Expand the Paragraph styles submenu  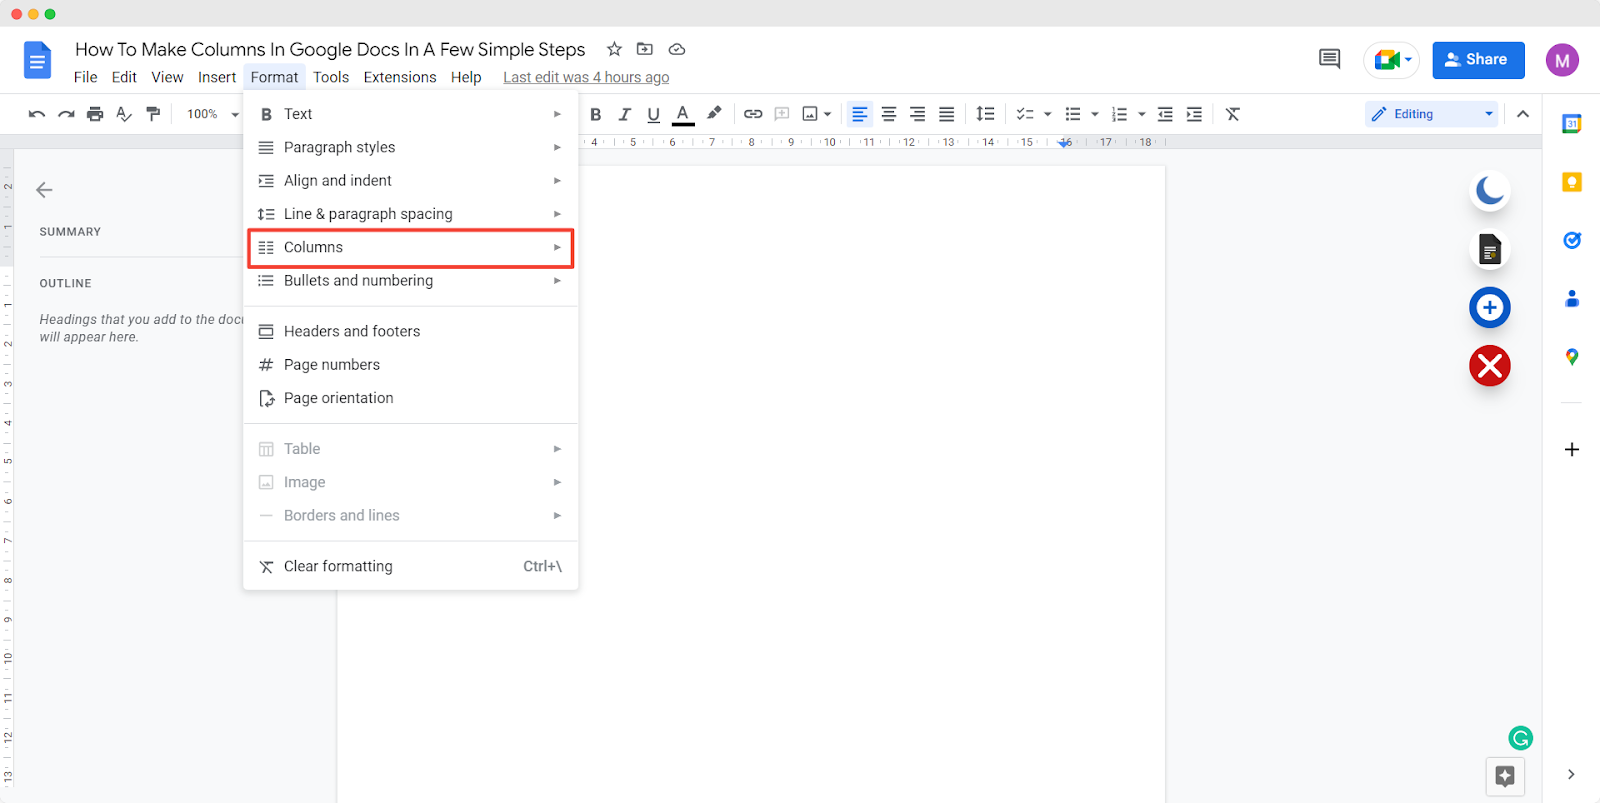(x=410, y=147)
